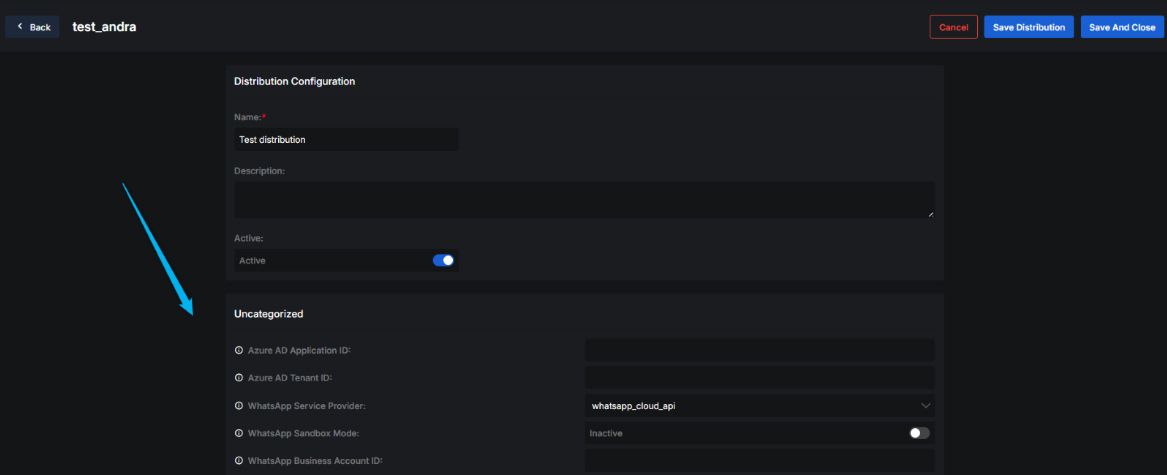Screen dimensions: 1167x475
Task: Click the info icon beside Azure AD Application ID
Action: (239, 350)
